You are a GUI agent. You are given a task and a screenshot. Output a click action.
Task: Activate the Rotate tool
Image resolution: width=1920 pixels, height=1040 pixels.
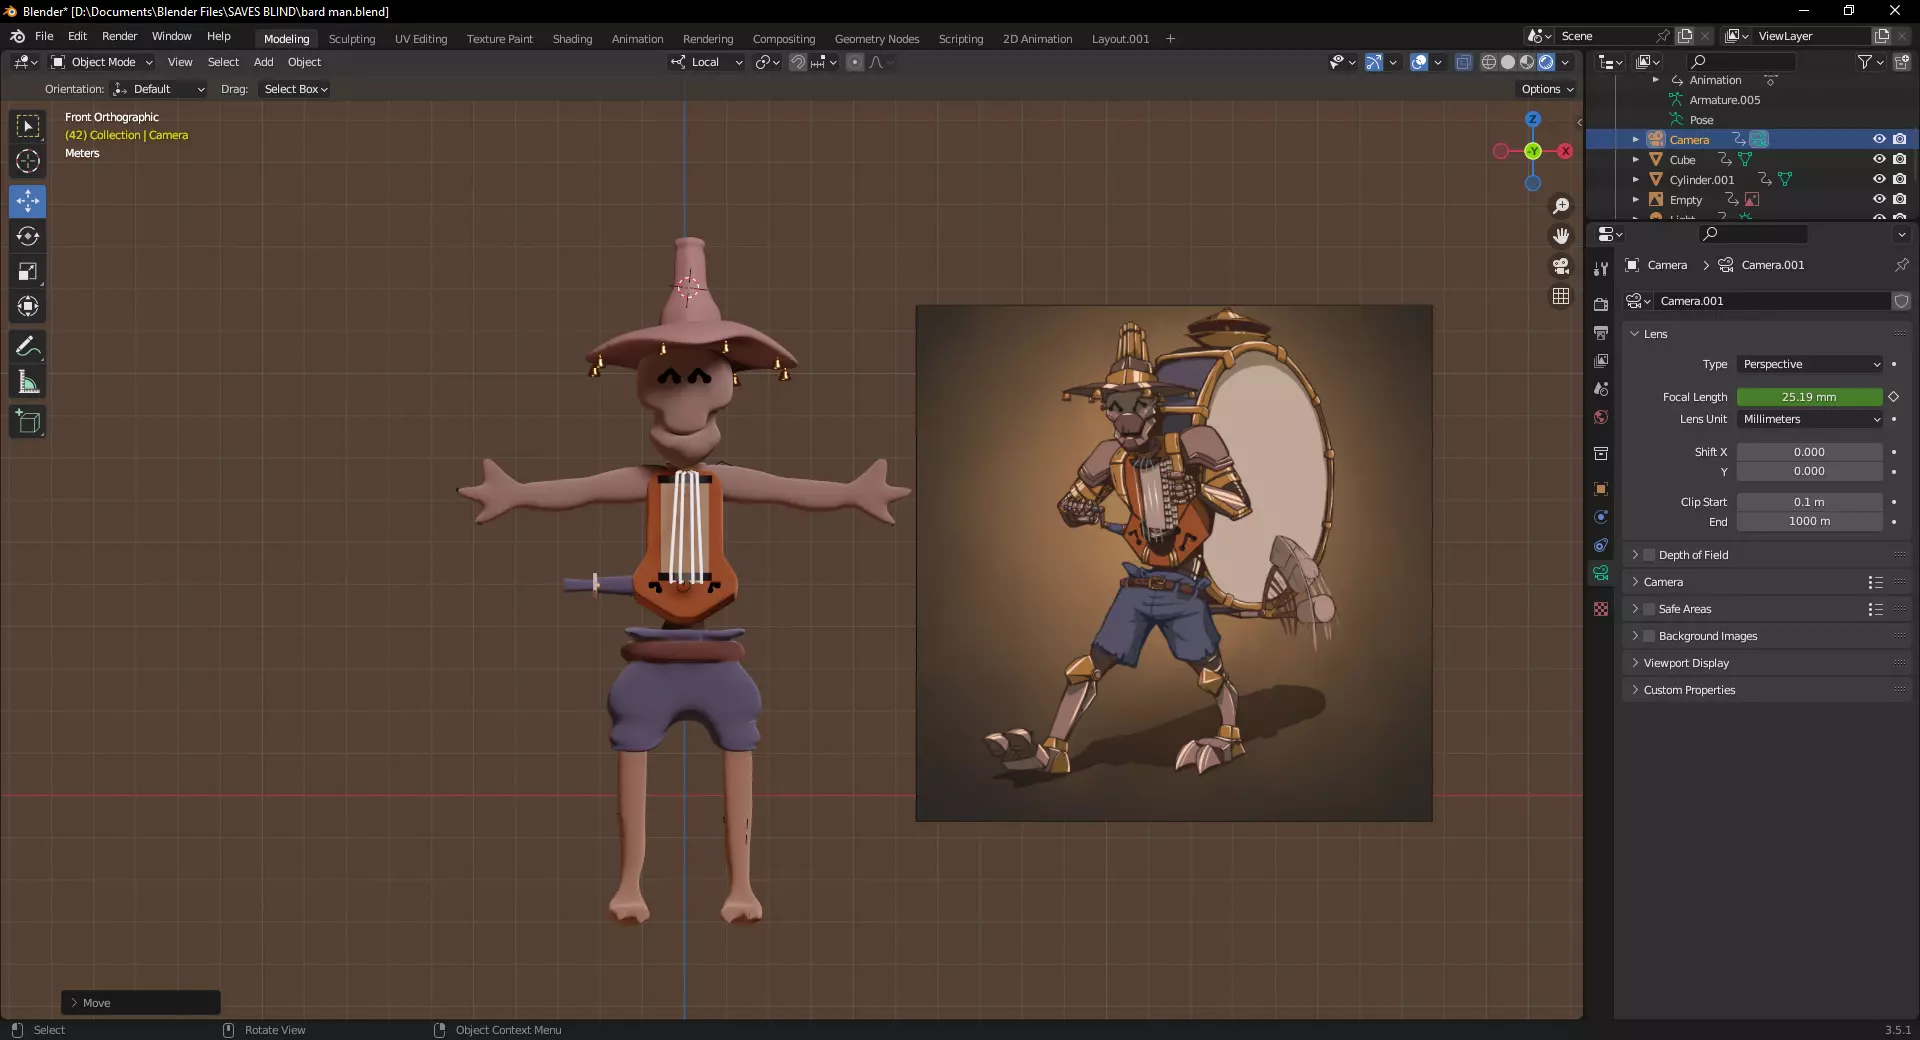pyautogui.click(x=28, y=236)
